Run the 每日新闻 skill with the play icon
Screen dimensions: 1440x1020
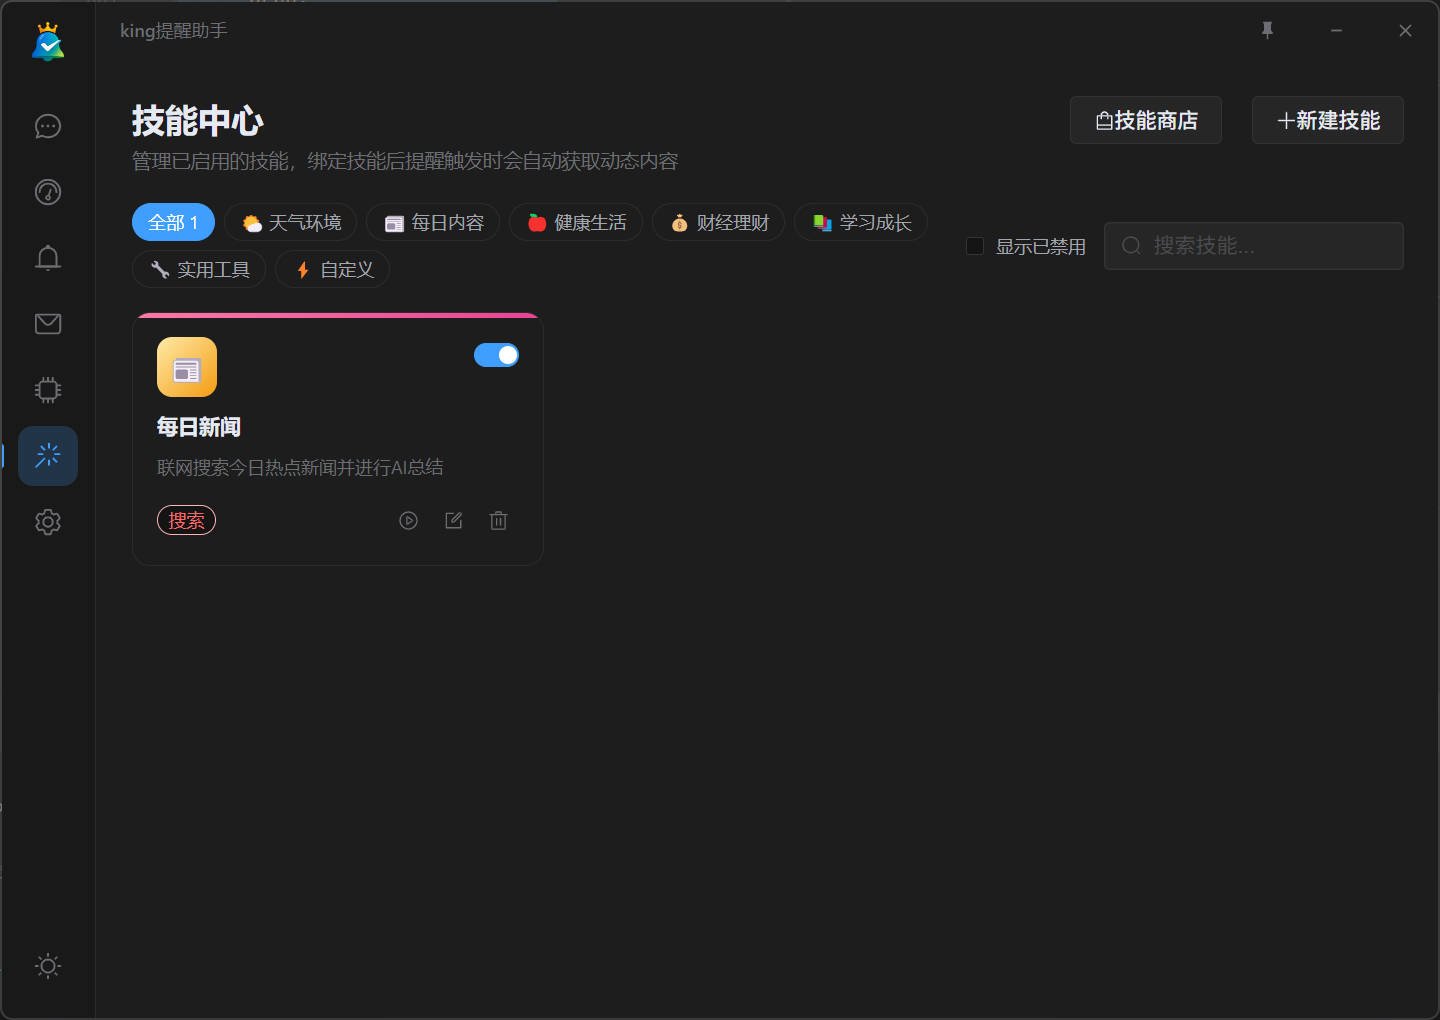coord(408,520)
